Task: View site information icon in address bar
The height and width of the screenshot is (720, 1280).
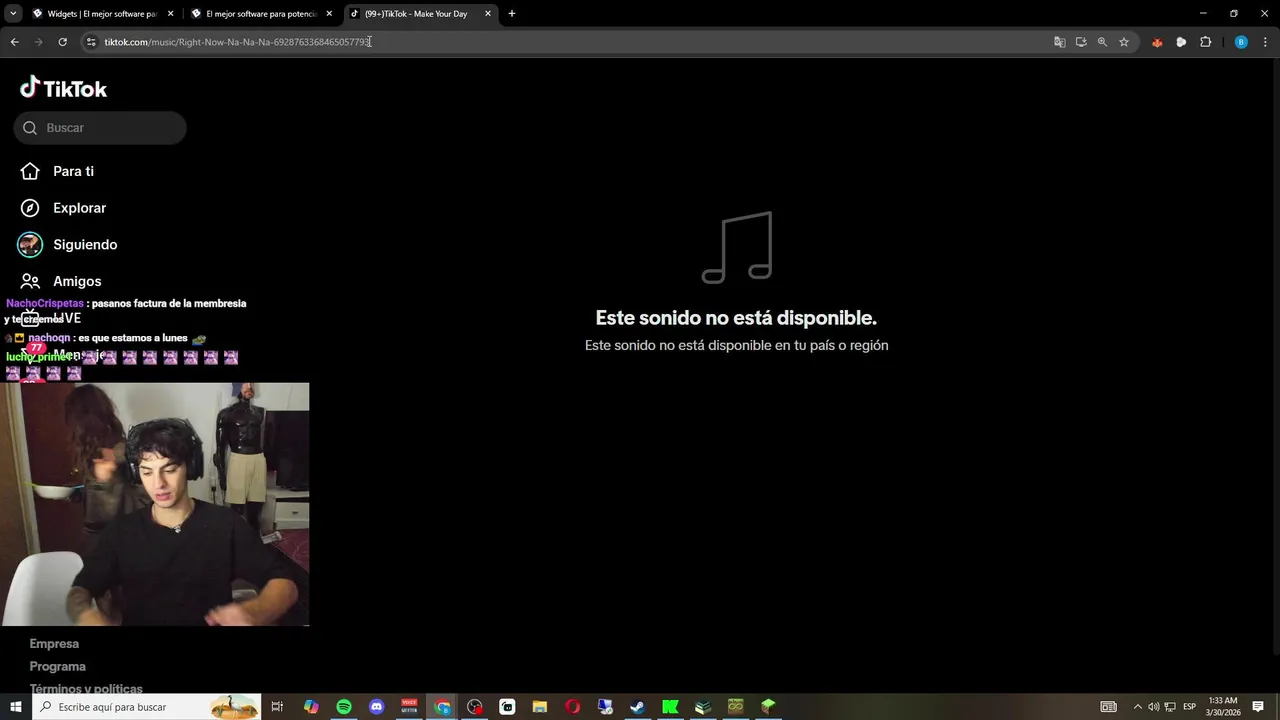Action: pos(91,42)
